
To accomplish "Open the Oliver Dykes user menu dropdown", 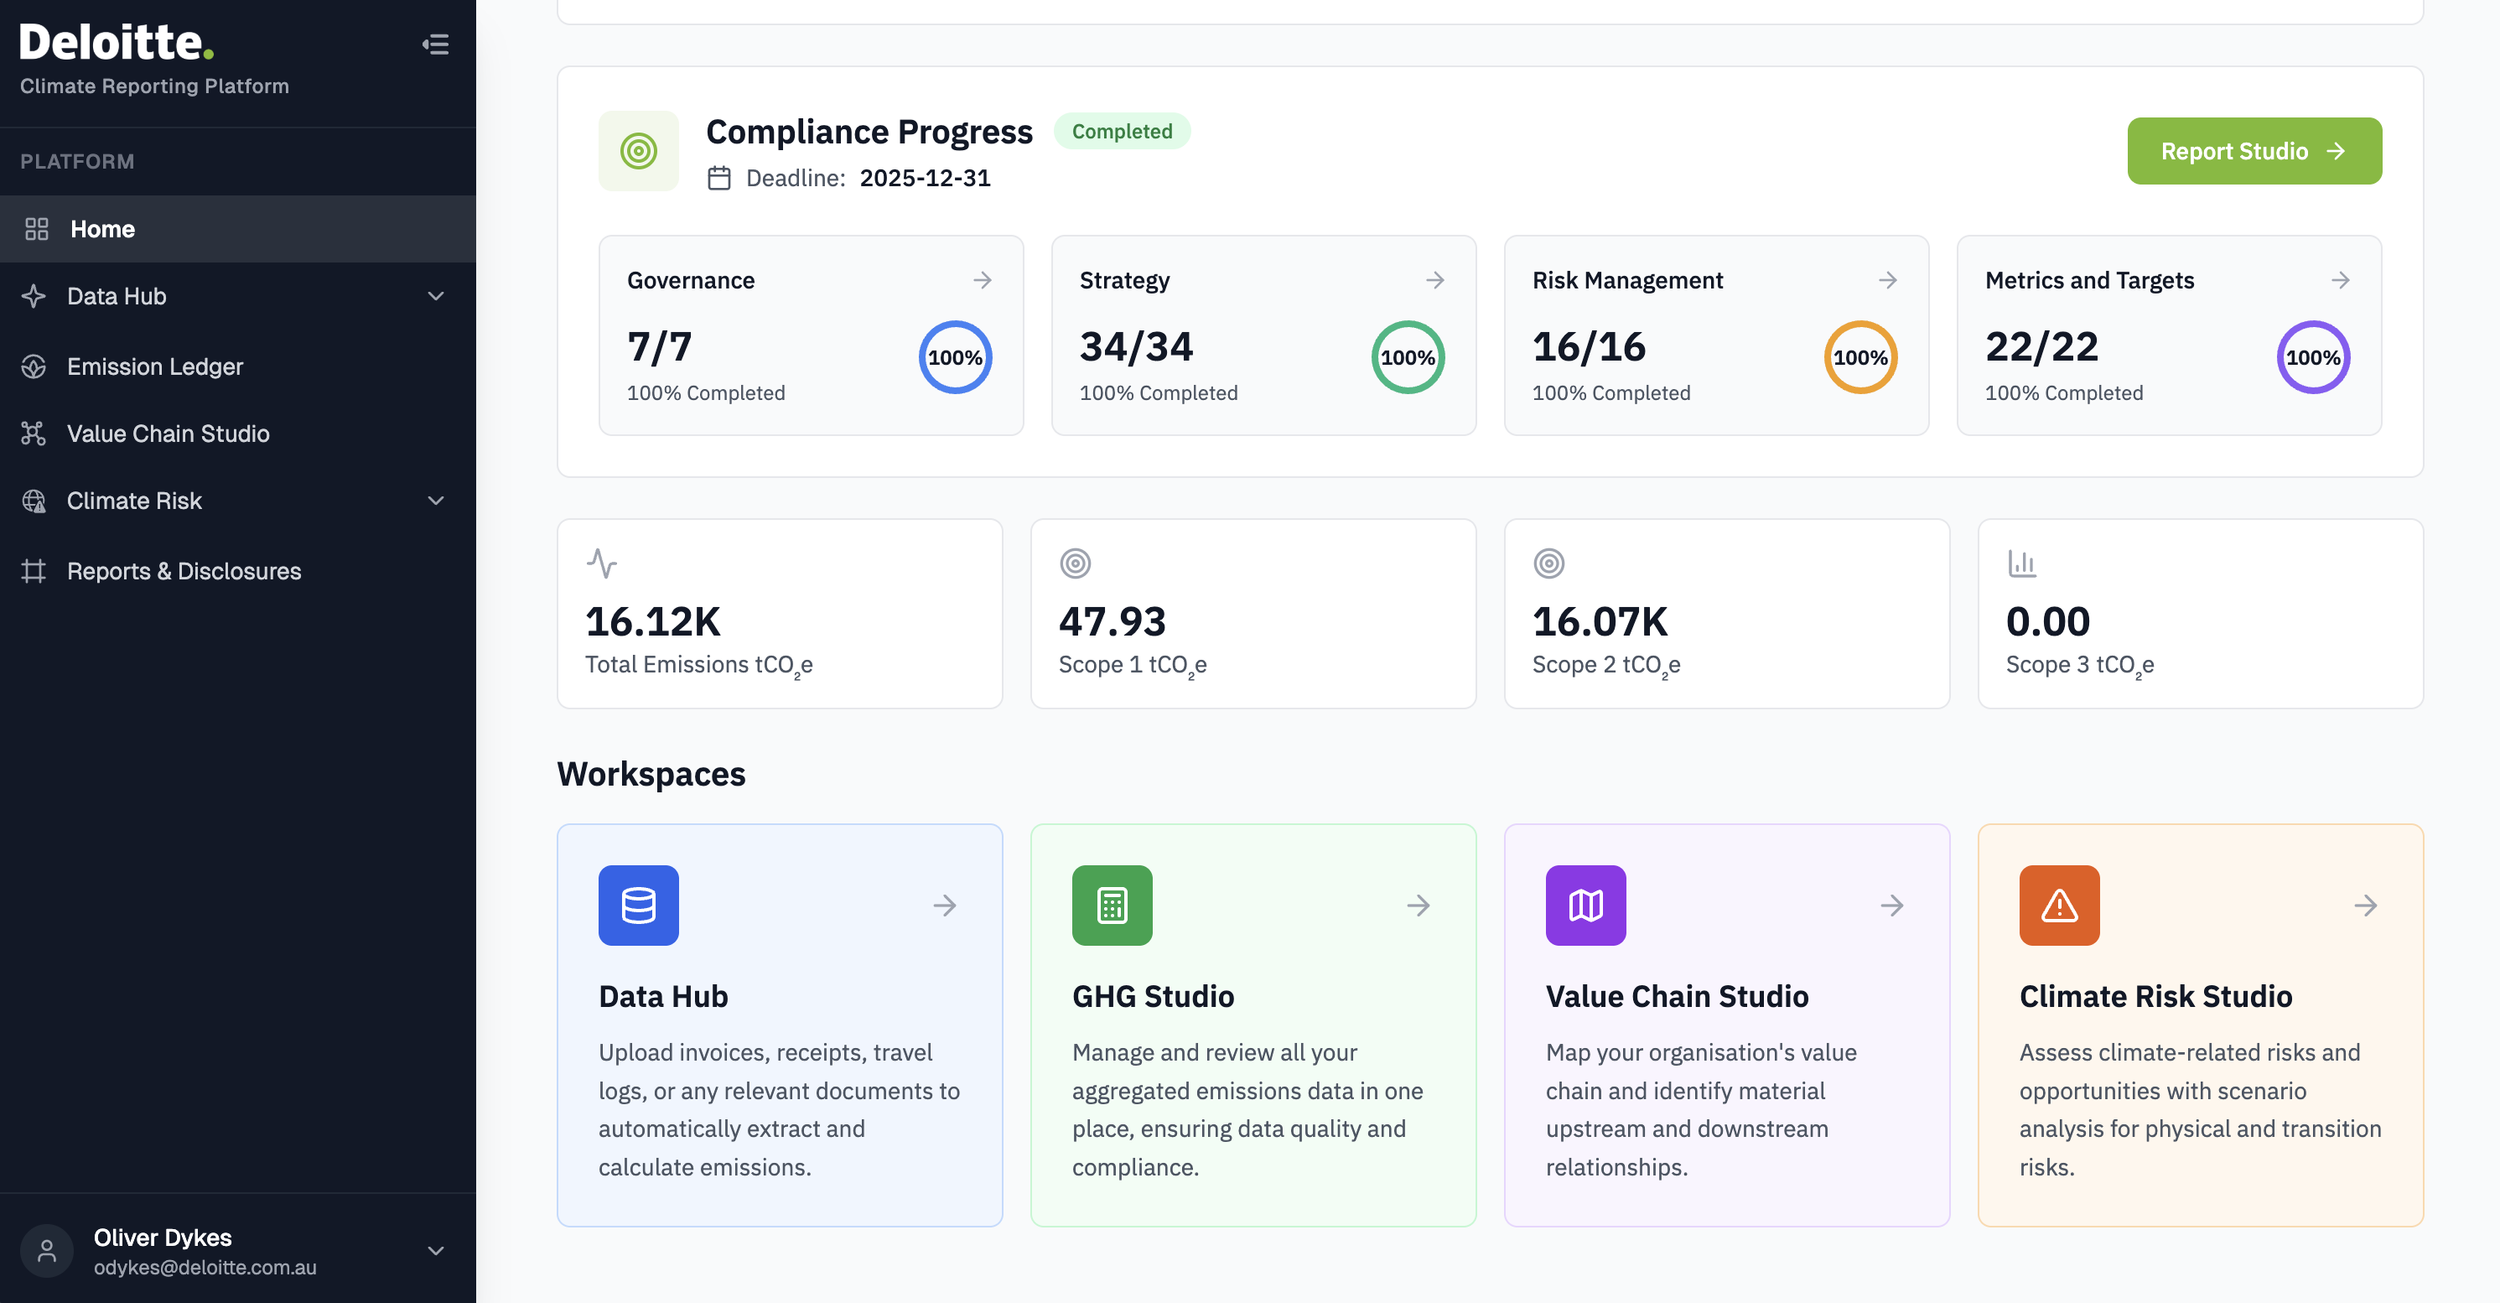I will [x=436, y=1251].
